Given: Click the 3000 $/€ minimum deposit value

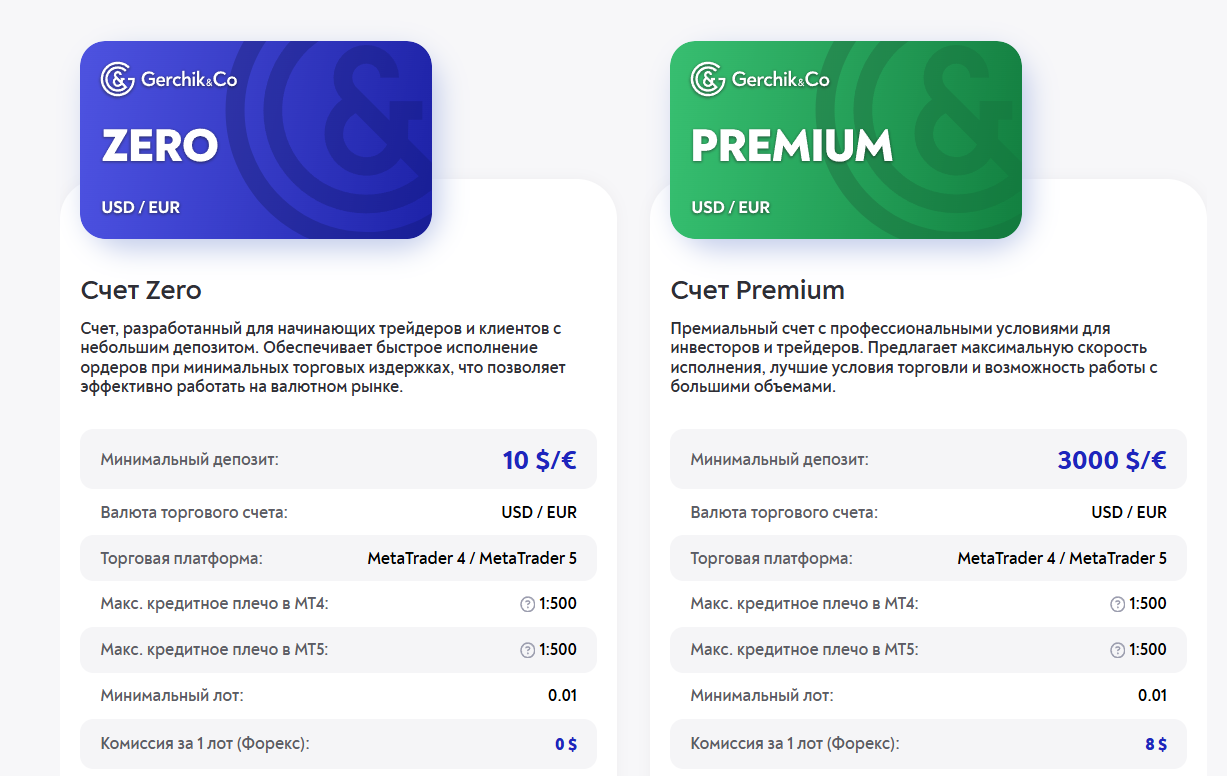Looking at the screenshot, I should click(1111, 460).
